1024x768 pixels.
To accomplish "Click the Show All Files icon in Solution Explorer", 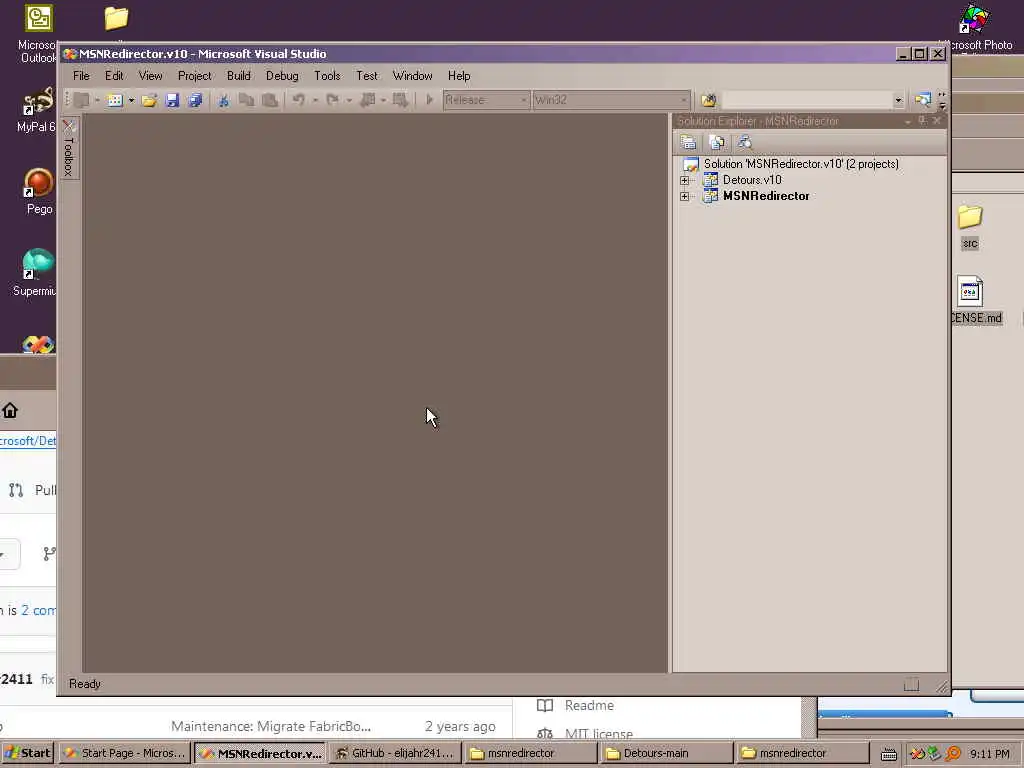I will [716, 142].
